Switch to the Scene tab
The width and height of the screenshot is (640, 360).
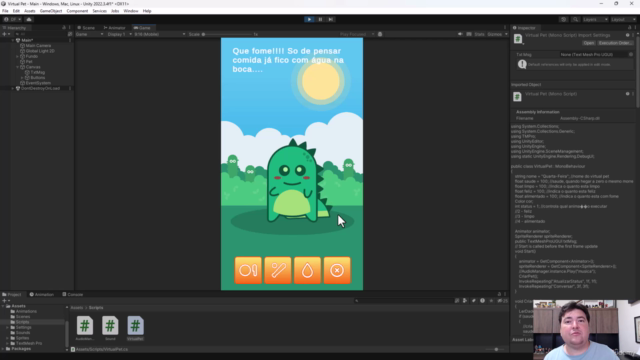(86, 28)
